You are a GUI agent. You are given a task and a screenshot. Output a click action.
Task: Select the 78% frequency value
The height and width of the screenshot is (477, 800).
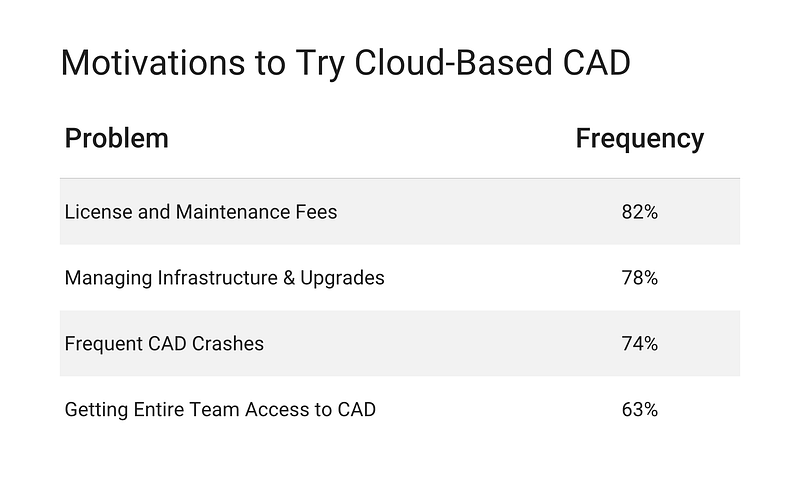(640, 278)
